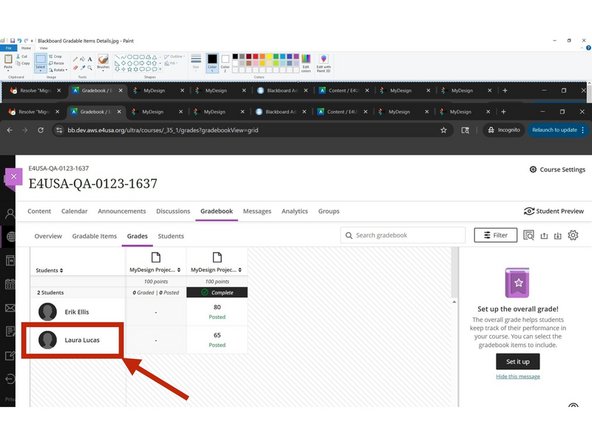The height and width of the screenshot is (444, 592).
Task: Open the gradebook Overview sub-tab
Action: click(48, 236)
